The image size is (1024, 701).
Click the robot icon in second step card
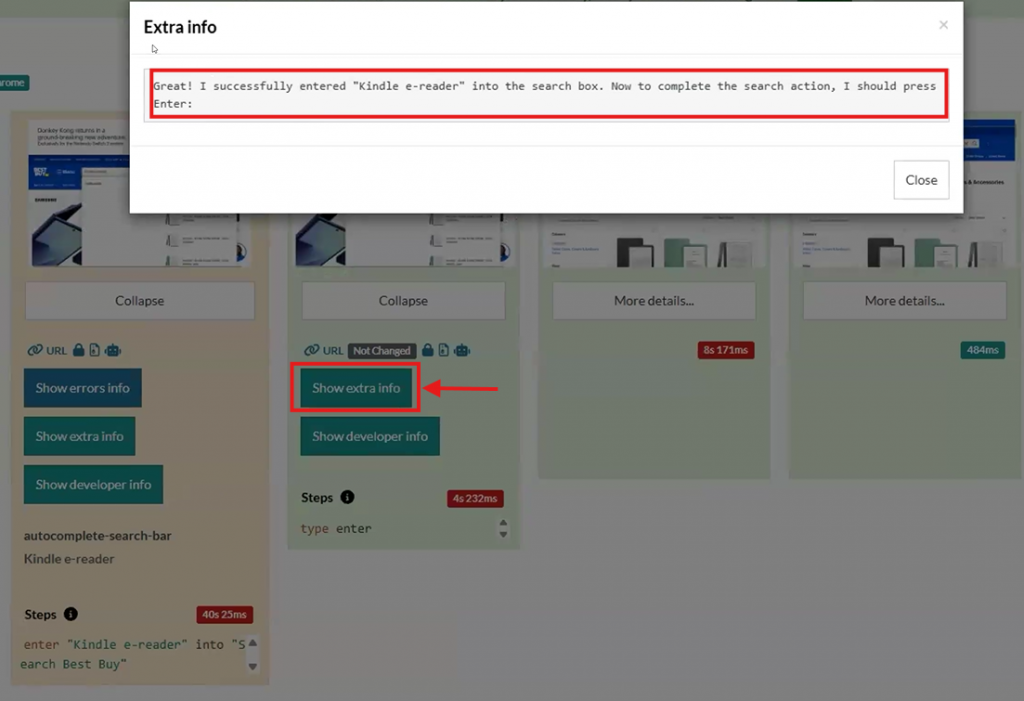click(462, 350)
